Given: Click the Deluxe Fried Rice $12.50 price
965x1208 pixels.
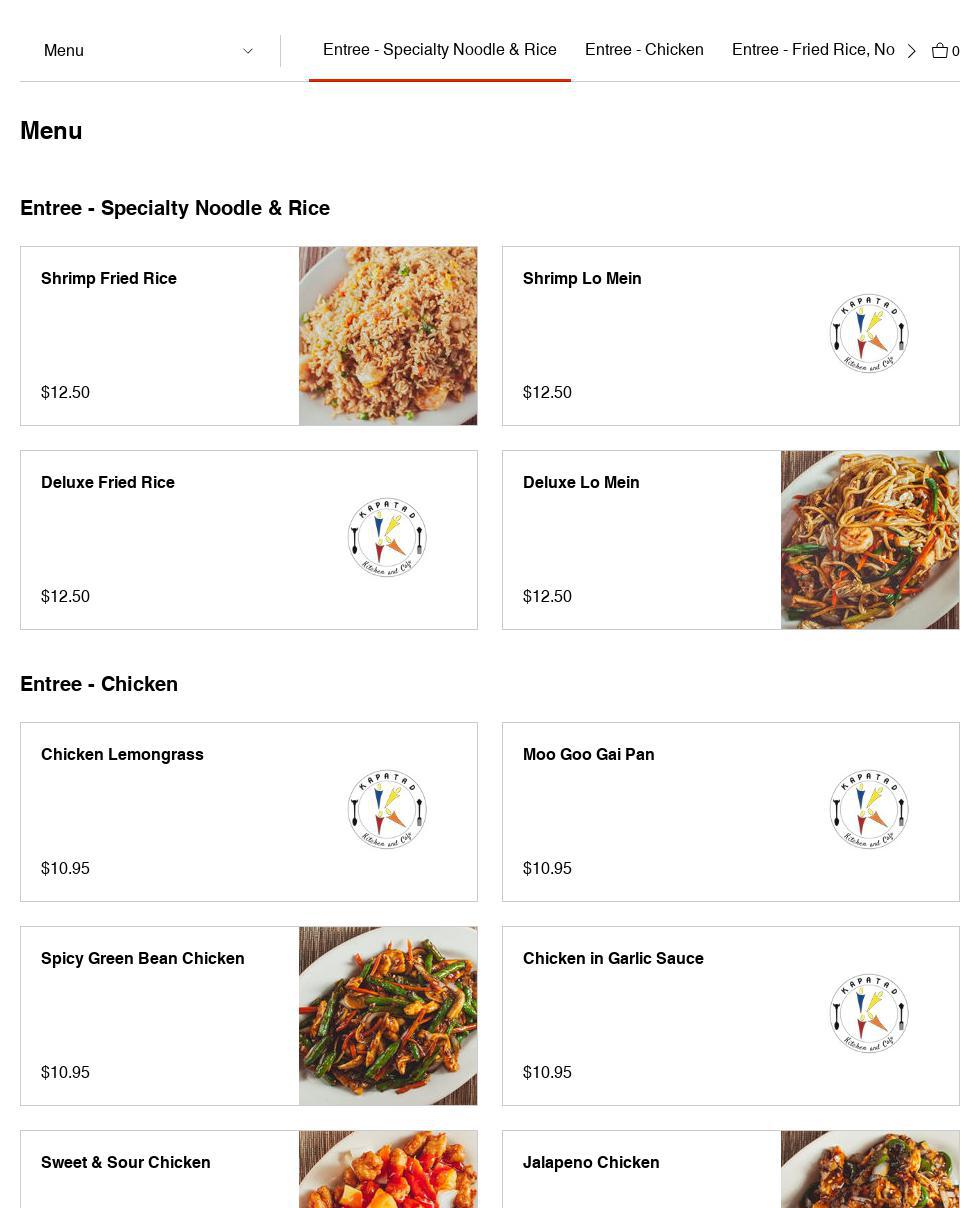Looking at the screenshot, I should pos(65,597).
